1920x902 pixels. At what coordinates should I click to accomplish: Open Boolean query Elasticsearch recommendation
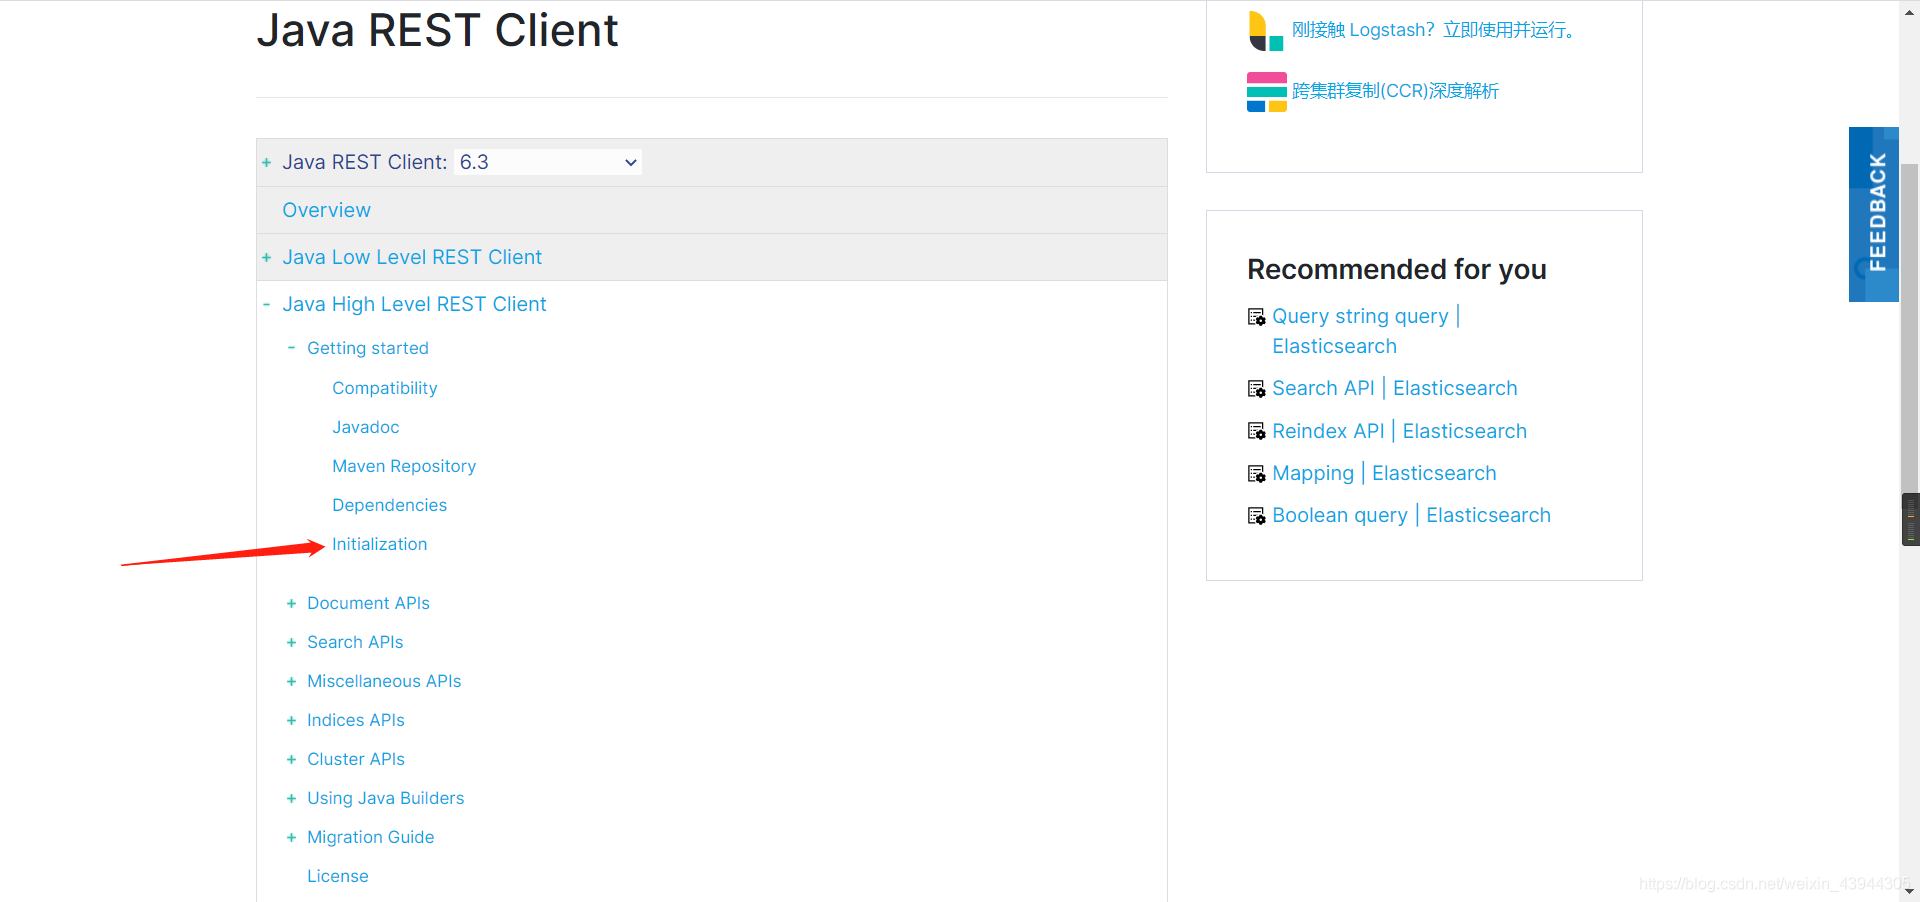[1411, 515]
